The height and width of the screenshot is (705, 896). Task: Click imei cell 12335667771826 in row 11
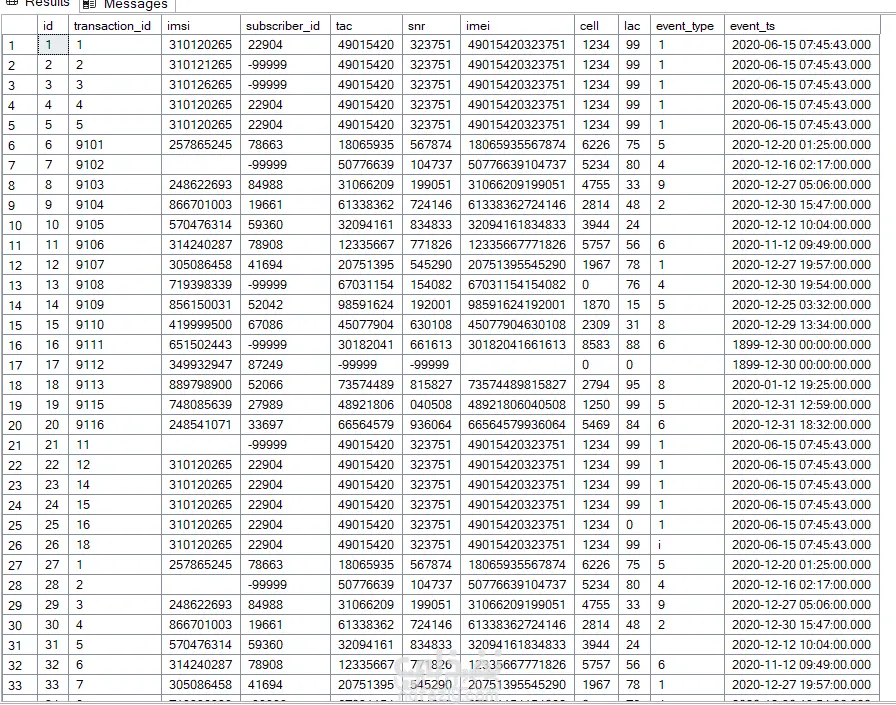517,245
